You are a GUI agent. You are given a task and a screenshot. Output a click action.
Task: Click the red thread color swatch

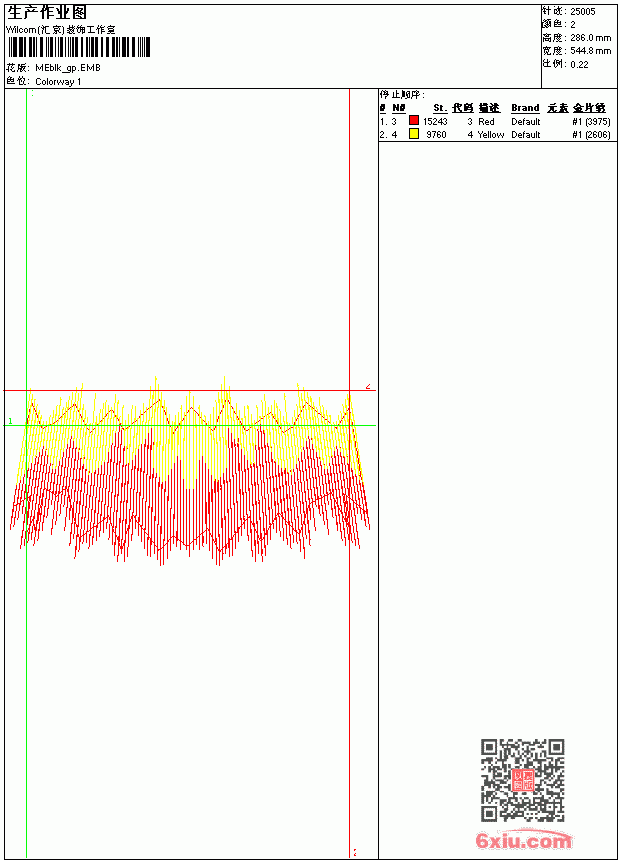tap(414, 121)
